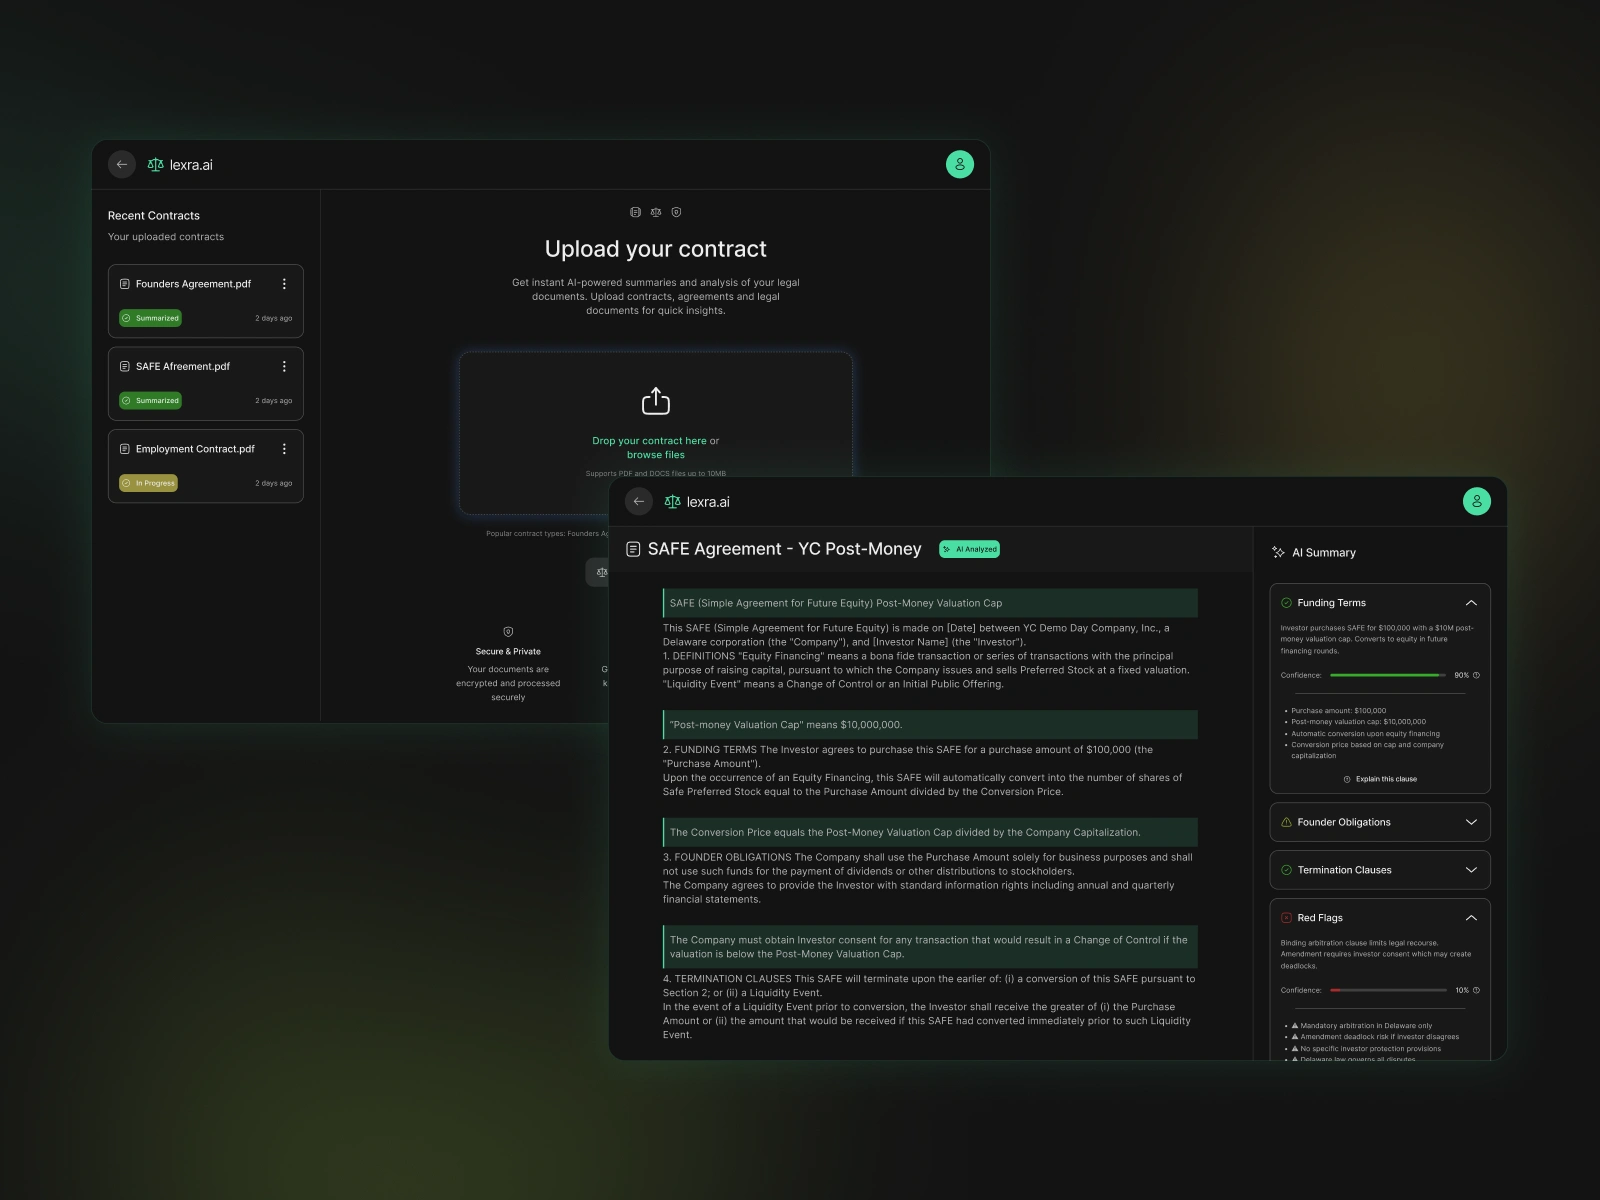The width and height of the screenshot is (1600, 1200).
Task: Click the AI Summary panel heading
Action: point(1324,552)
